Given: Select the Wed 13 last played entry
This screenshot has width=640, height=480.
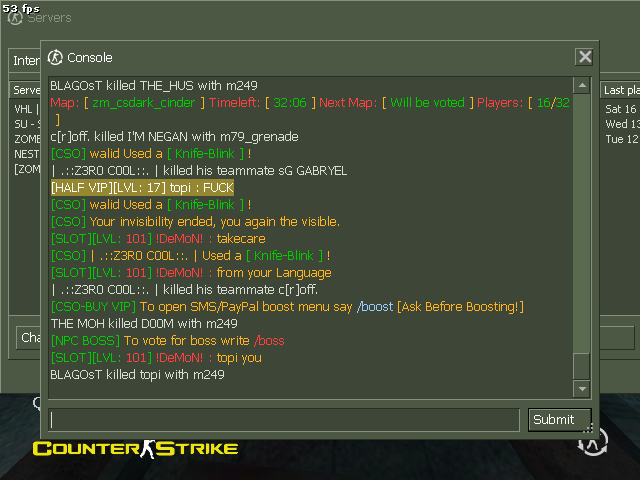Looking at the screenshot, I should tap(621, 124).
